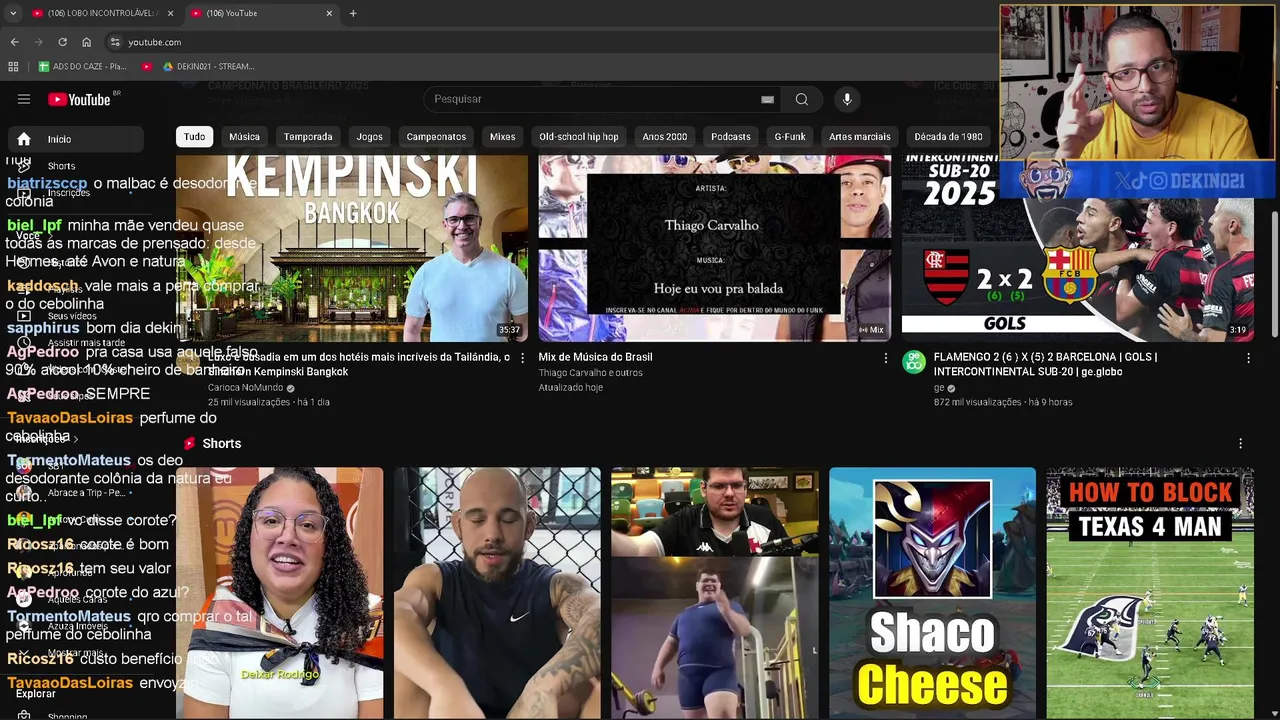Open a new browser tab
Viewport: 1280px width, 720px height.
[x=353, y=13]
